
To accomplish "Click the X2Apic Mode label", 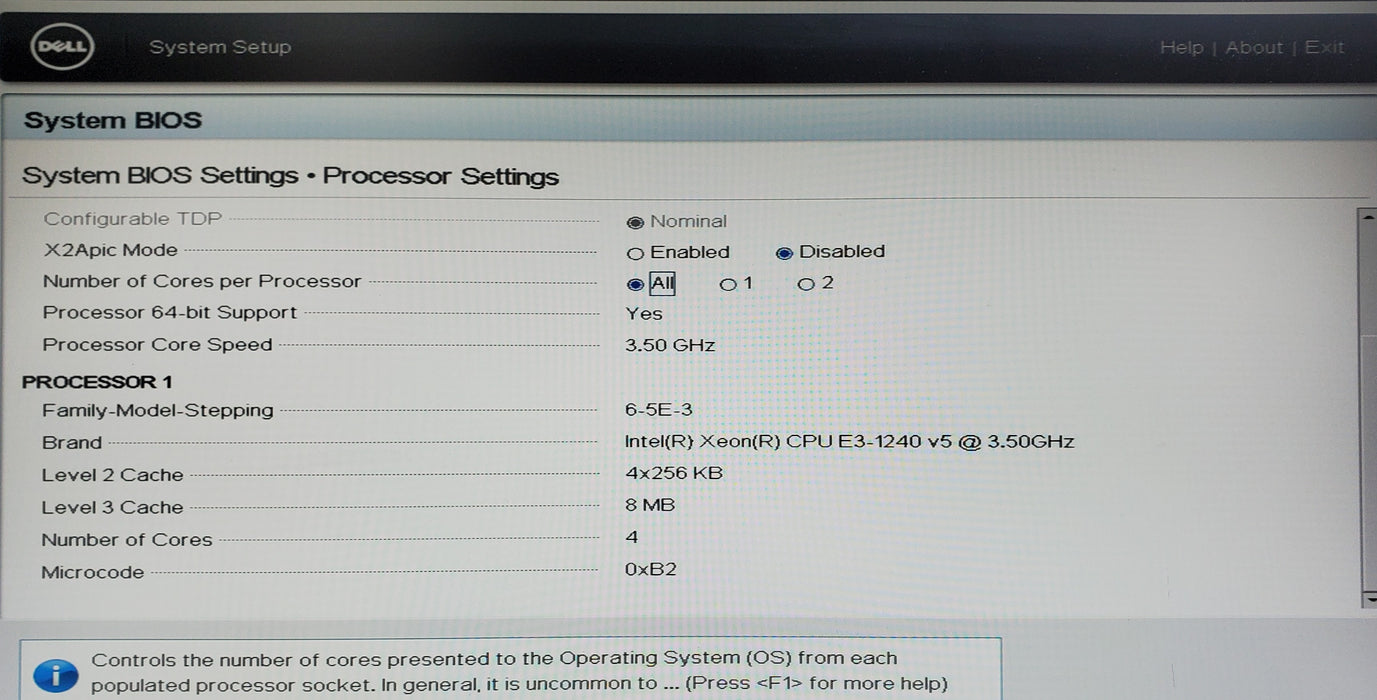I will point(110,250).
